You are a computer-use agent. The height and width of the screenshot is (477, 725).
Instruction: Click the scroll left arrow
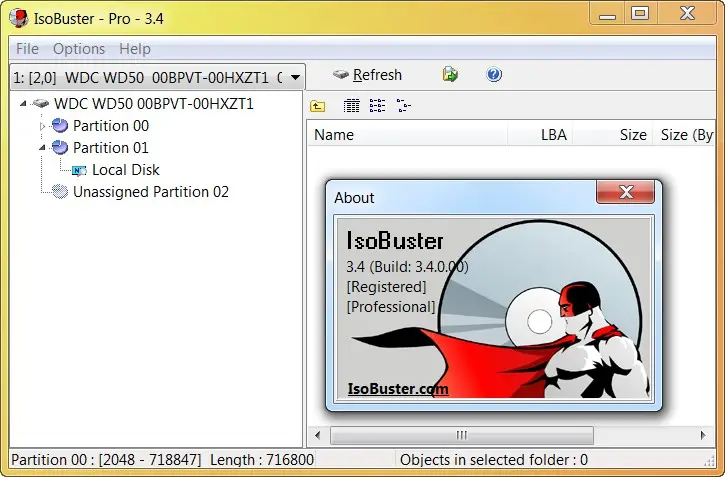(317, 435)
